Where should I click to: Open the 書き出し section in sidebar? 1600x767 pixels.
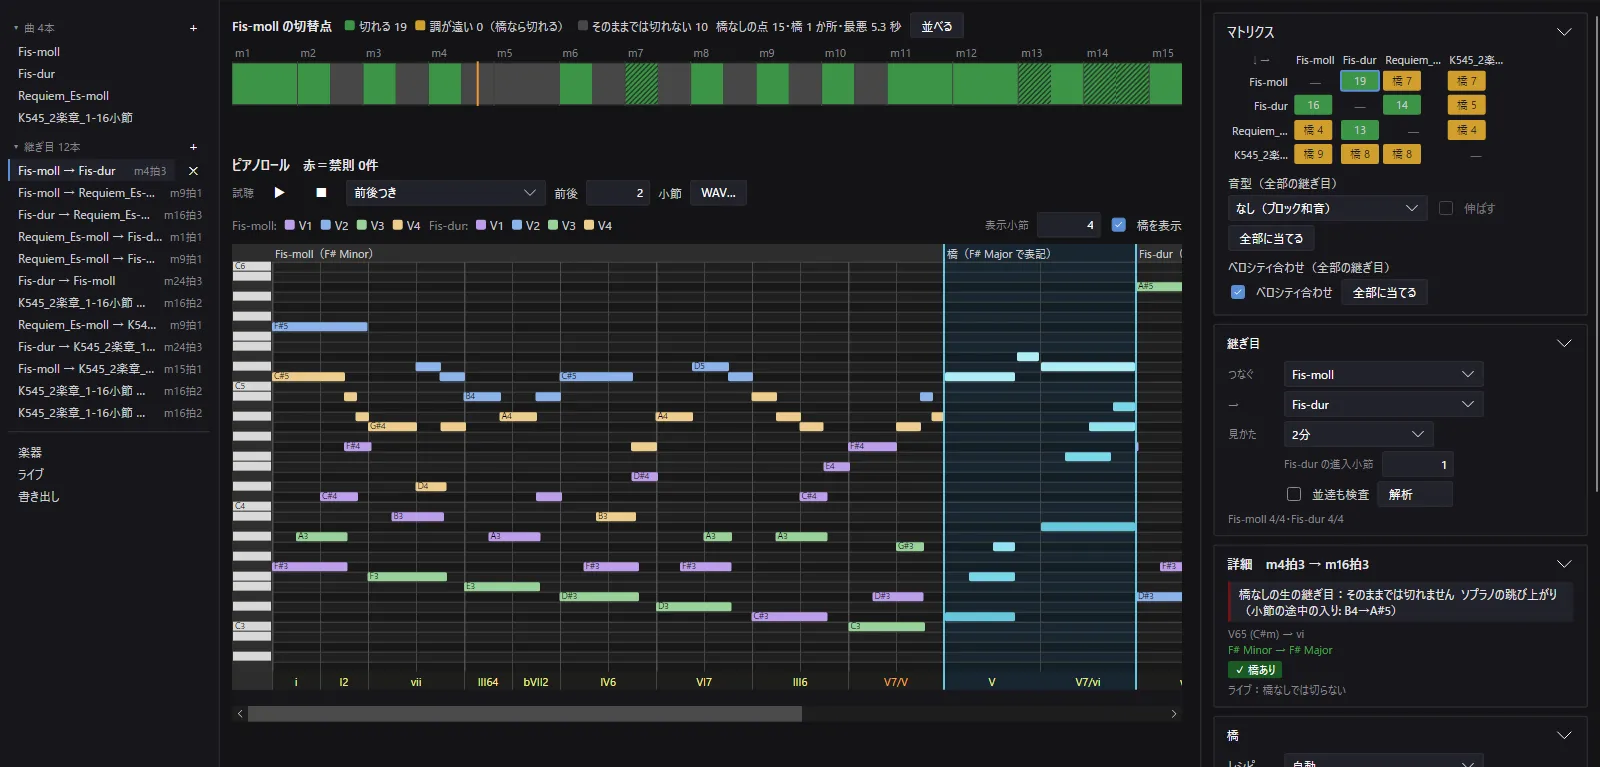coord(39,496)
